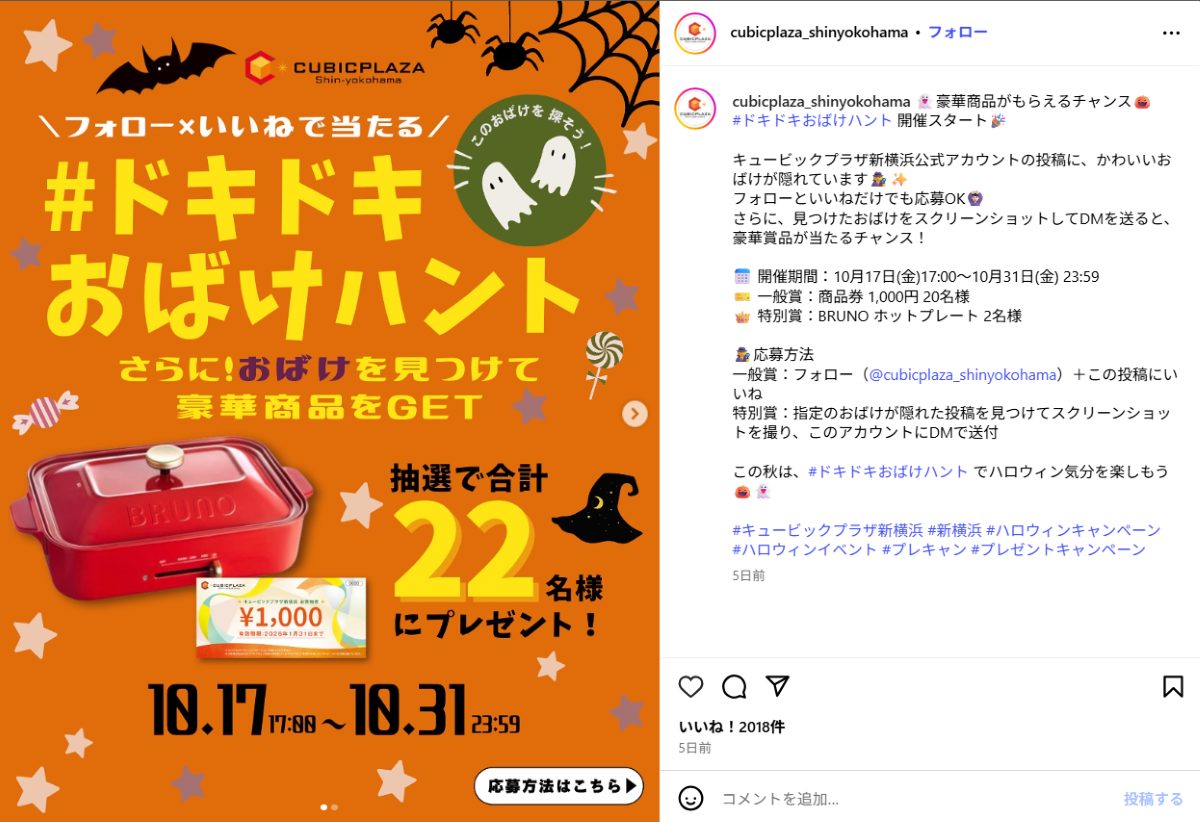Open comments via speech bubble icon
The image size is (1200, 822).
[x=734, y=686]
